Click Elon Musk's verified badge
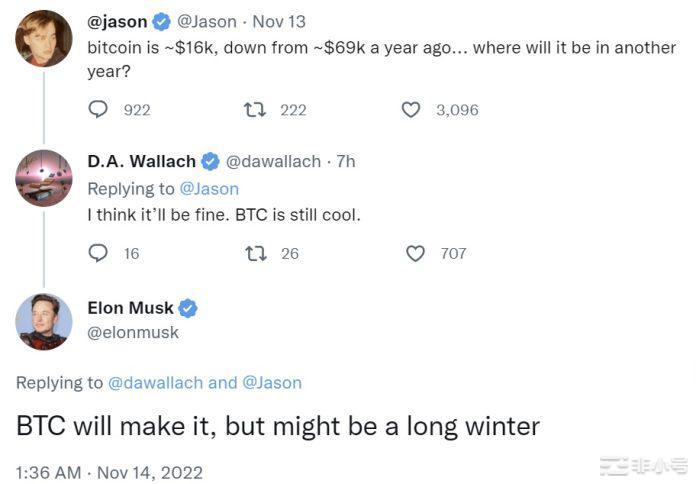Viewport: 696px width, 484px height. point(188,308)
